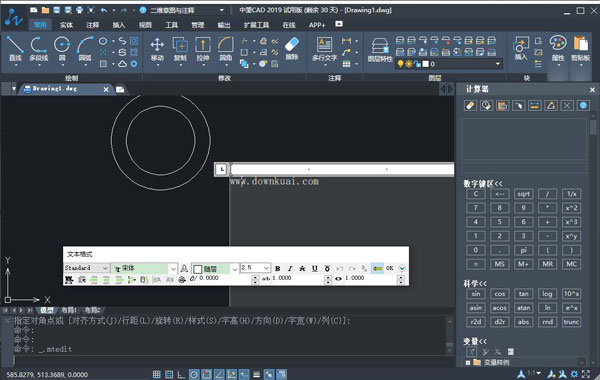Screen dimensions: 600x380
Task: Click the calculator help globe icon
Action: tap(583, 105)
